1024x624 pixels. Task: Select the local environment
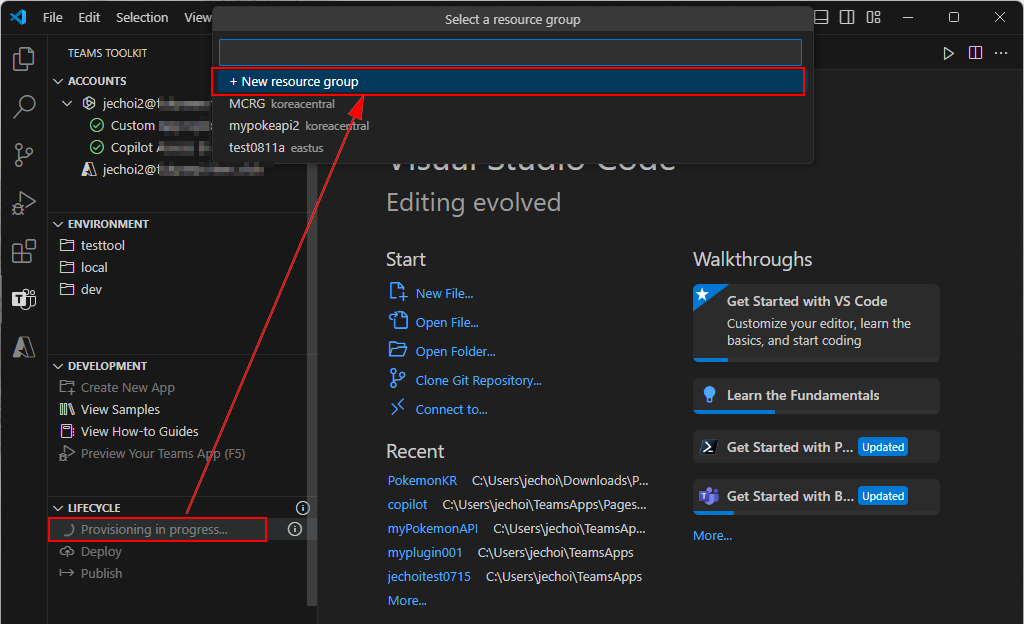(x=94, y=268)
